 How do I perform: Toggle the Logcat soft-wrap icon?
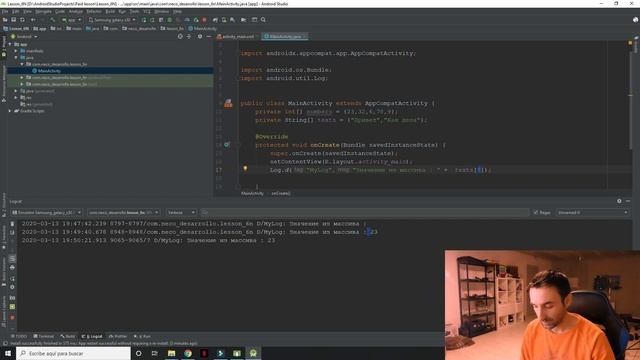tap(12, 258)
